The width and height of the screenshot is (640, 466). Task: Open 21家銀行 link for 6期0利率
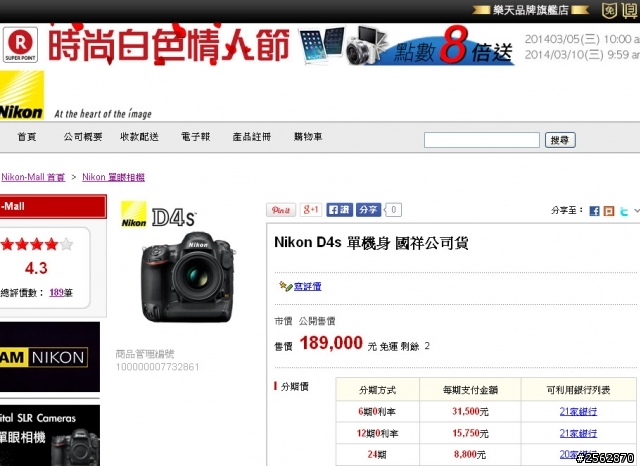[578, 411]
